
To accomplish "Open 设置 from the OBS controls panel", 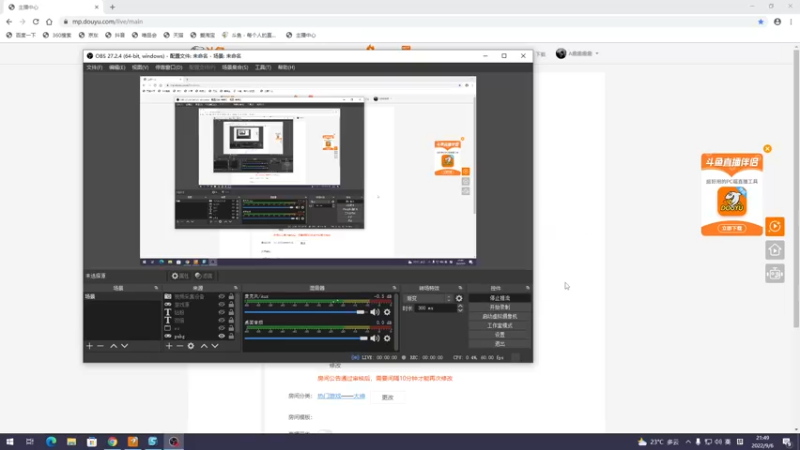I will 499,335.
